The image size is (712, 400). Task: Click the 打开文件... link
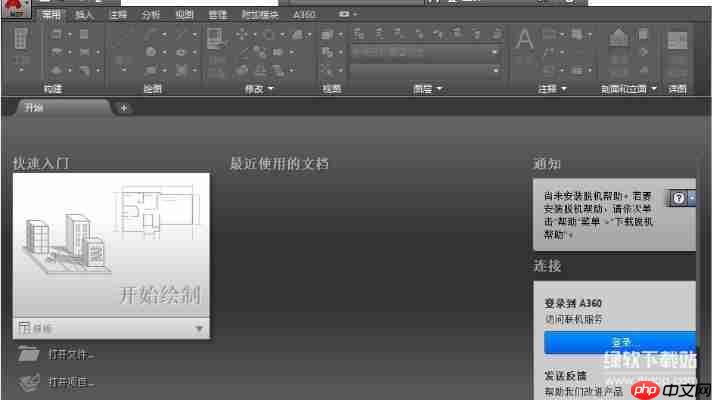(71, 355)
